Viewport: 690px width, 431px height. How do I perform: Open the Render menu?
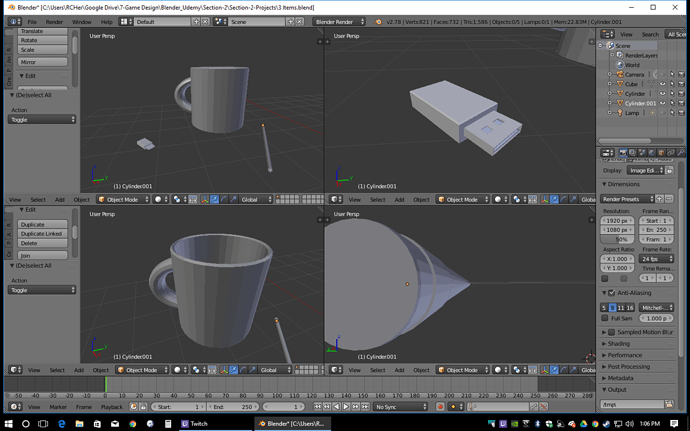(54, 22)
